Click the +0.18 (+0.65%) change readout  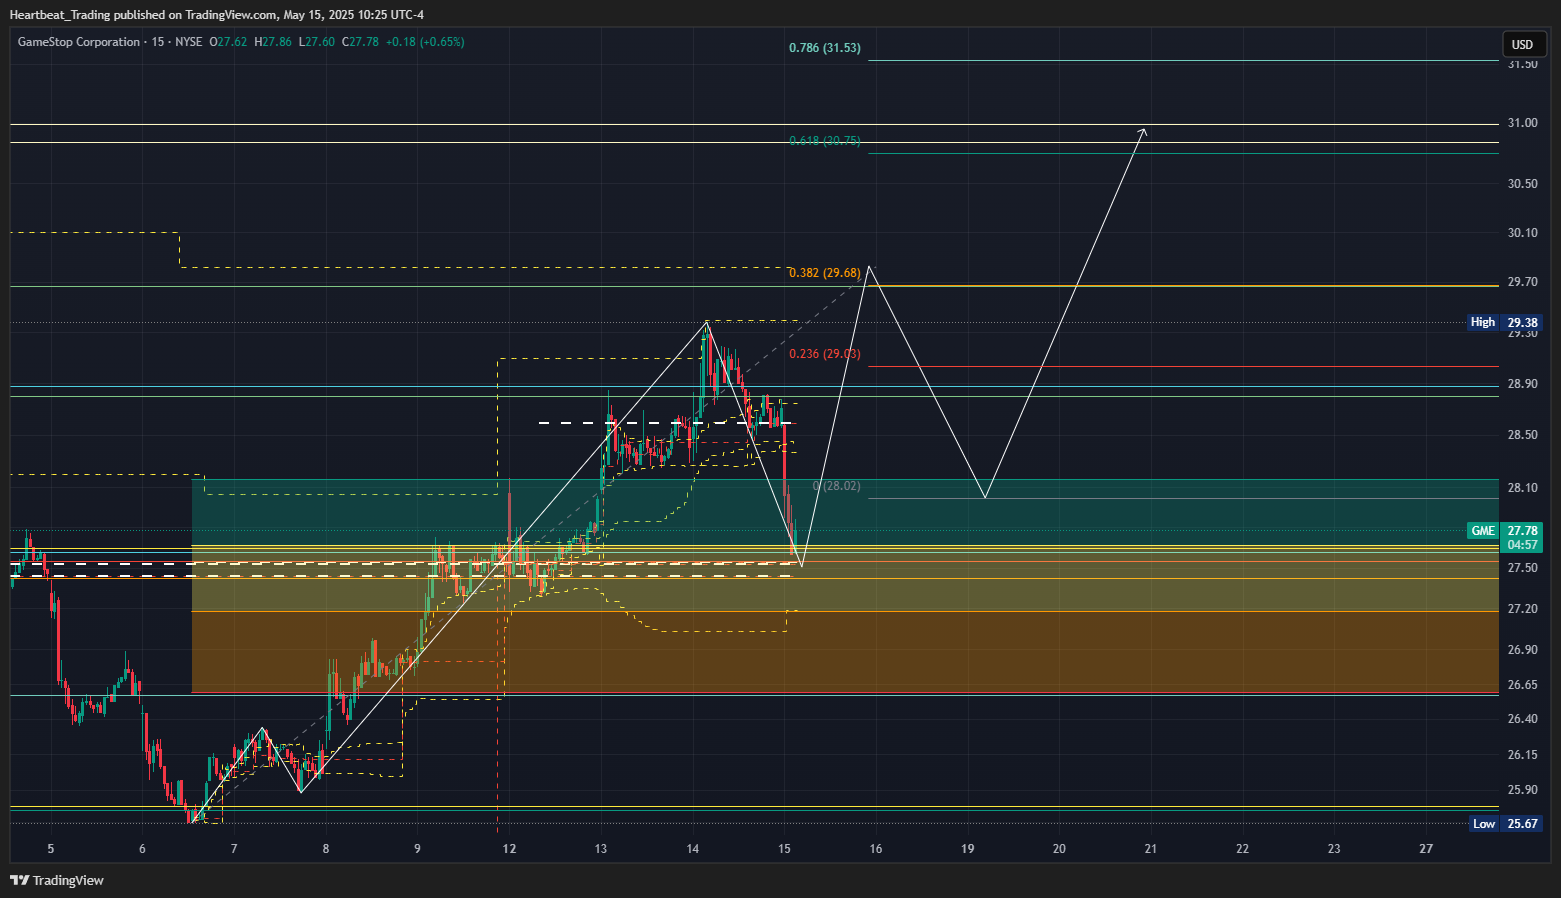tap(425, 42)
